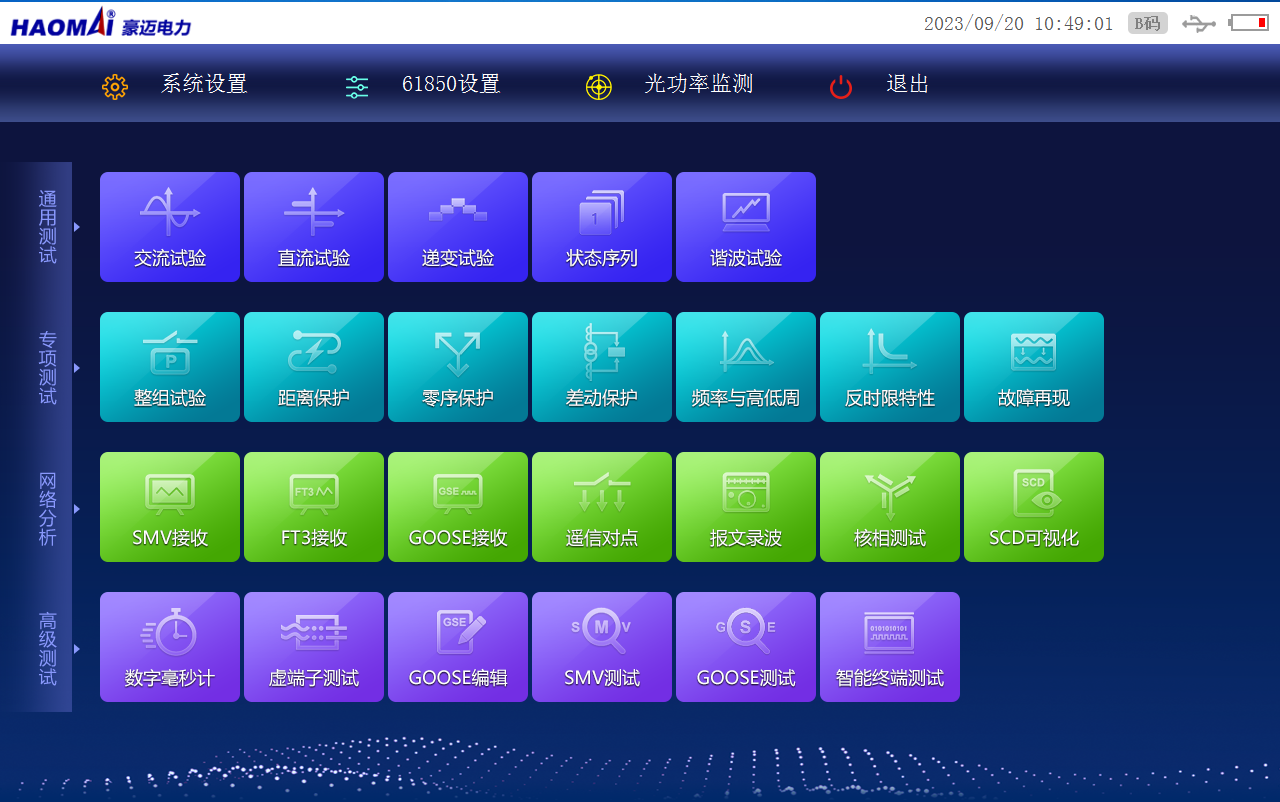Select the 距离保护 distance protection test
Screen dimensions: 1280x802
point(314,367)
